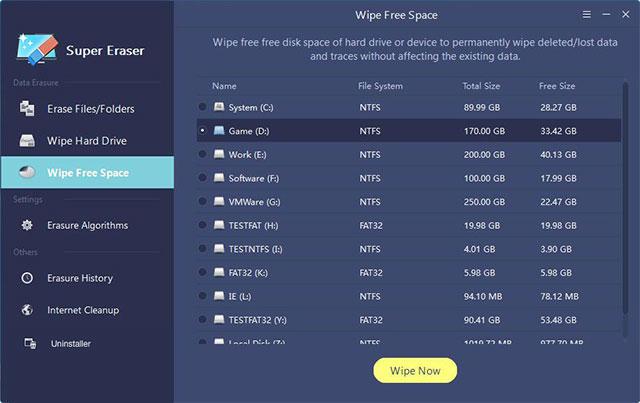Image resolution: width=640 pixels, height=403 pixels.
Task: Click the File System column header
Action: click(x=379, y=86)
